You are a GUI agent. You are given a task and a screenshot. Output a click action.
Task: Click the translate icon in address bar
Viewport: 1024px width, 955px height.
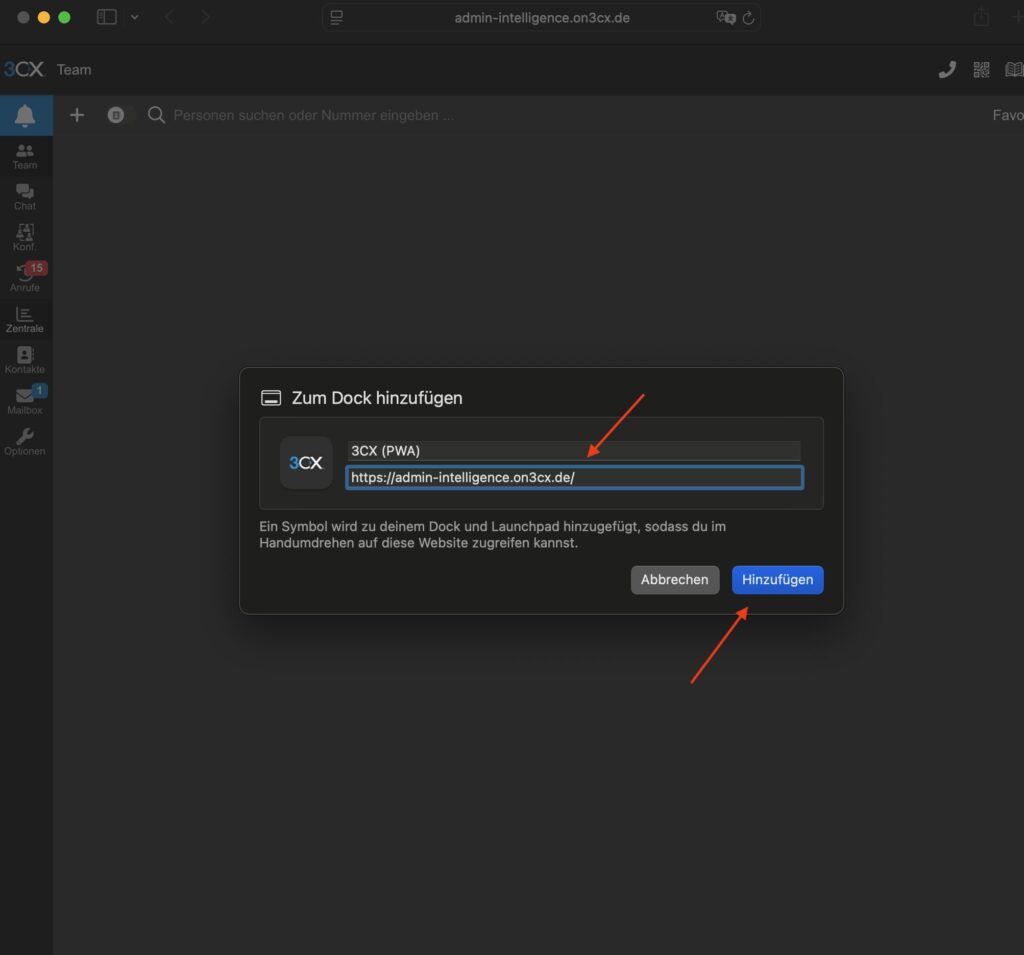(x=726, y=18)
